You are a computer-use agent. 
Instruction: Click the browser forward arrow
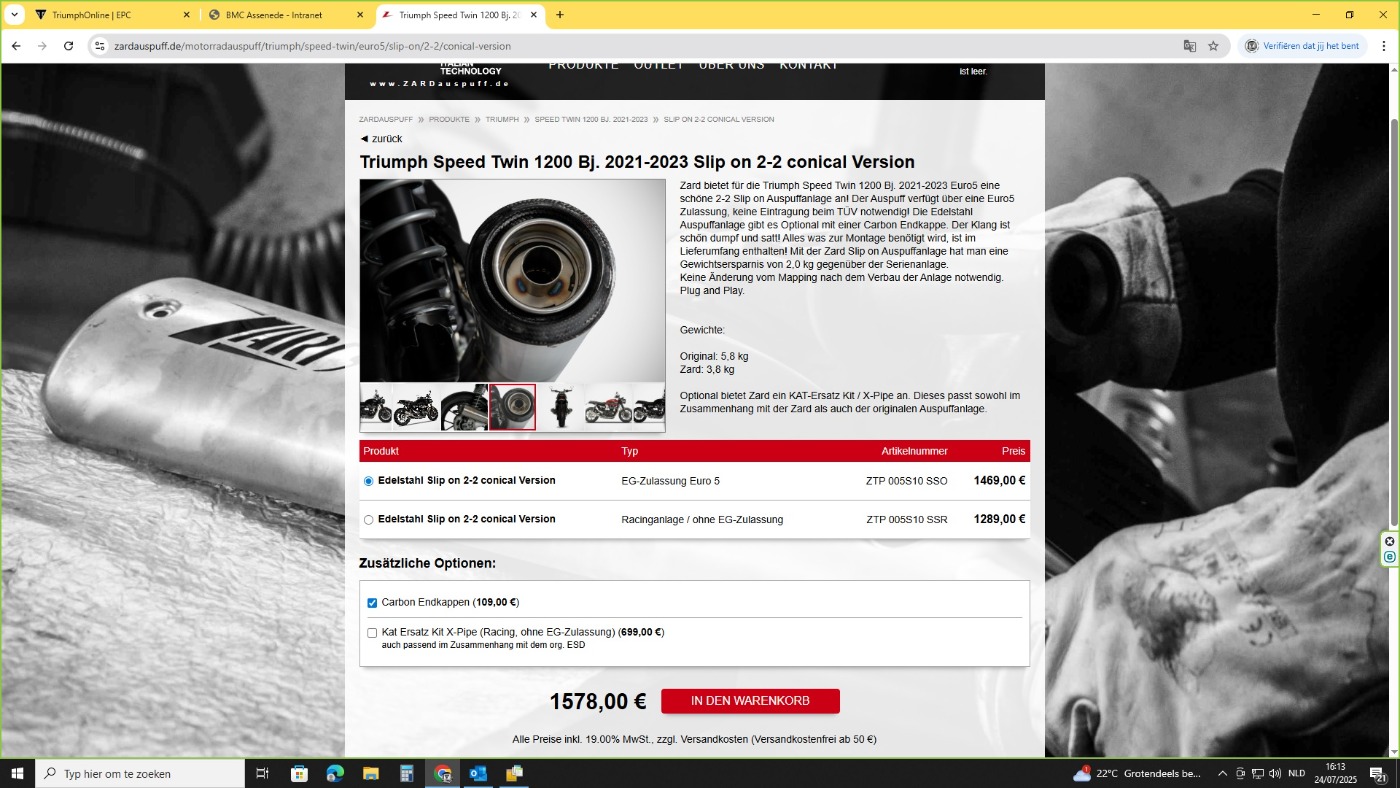[x=42, y=46]
